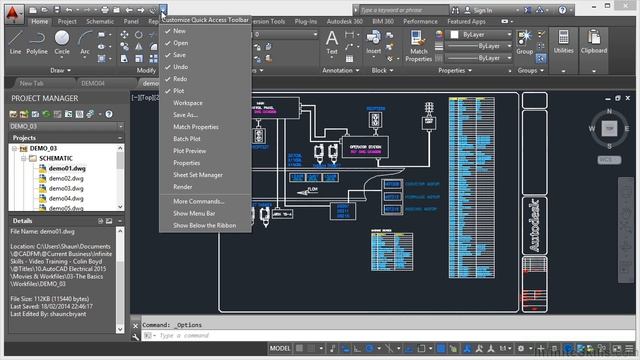
Task: Click the Plot printer icon in quick access toolbar
Action: 105,10
